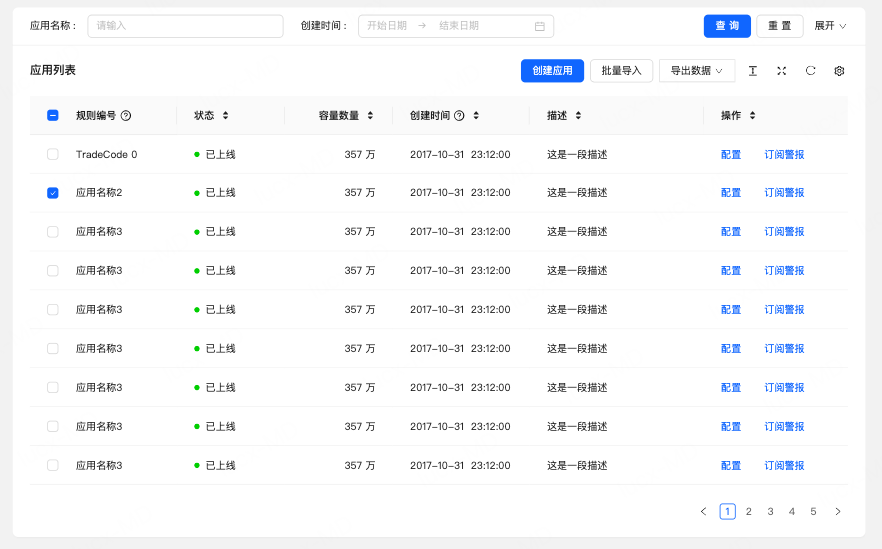This screenshot has height=549, width=882.
Task: Click 订阅警报 in the last table row
Action: tap(784, 466)
